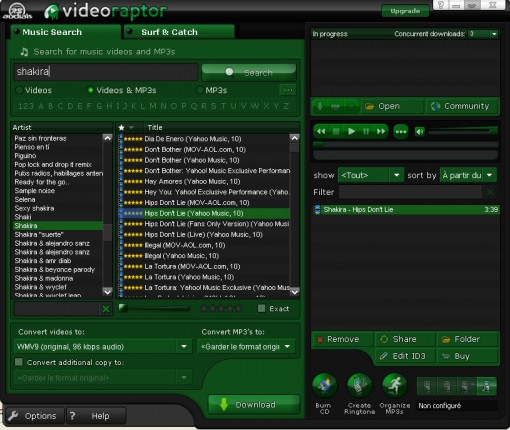The image size is (510, 430).
Task: Select the Videos & MP3s radio button
Action: coord(90,90)
